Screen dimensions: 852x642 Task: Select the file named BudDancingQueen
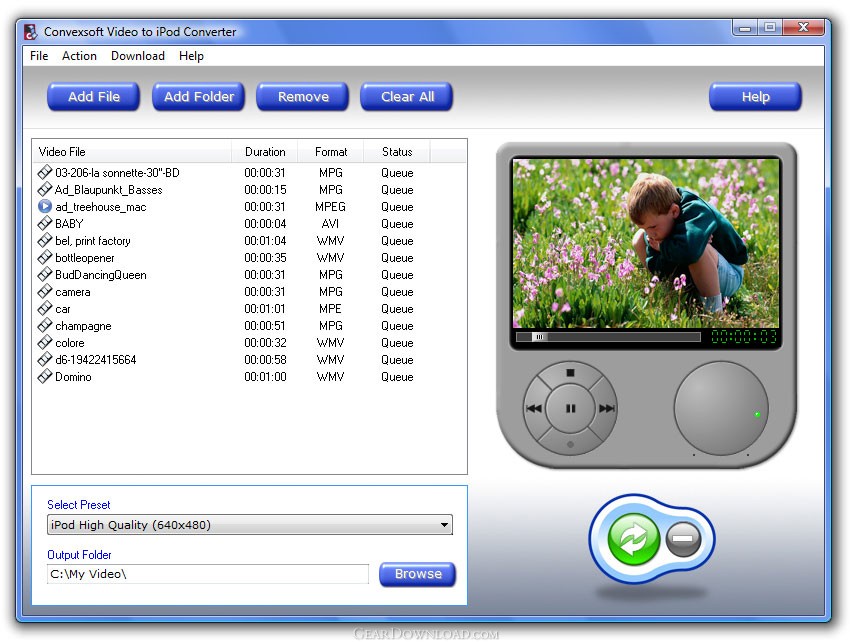(101, 275)
